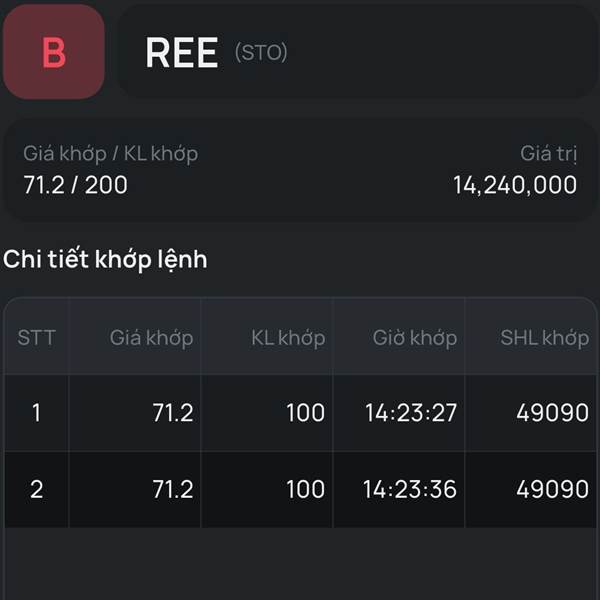
Task: Sort by the STT column header
Action: (36, 337)
